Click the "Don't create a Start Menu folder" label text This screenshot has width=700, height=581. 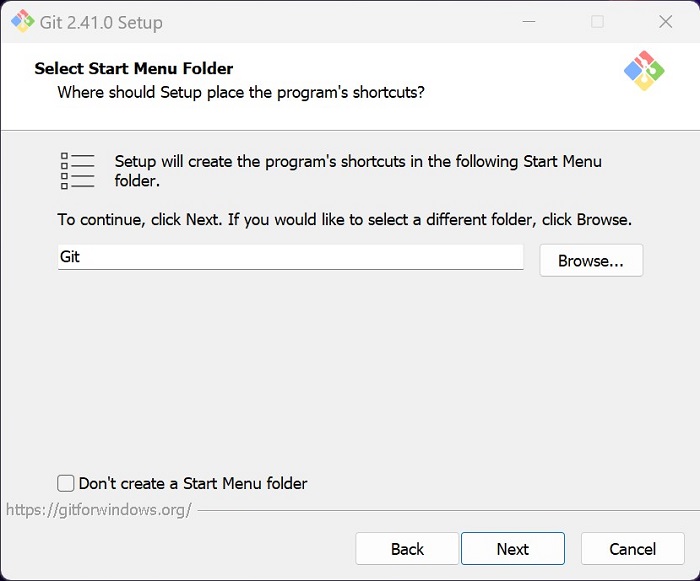point(193,483)
